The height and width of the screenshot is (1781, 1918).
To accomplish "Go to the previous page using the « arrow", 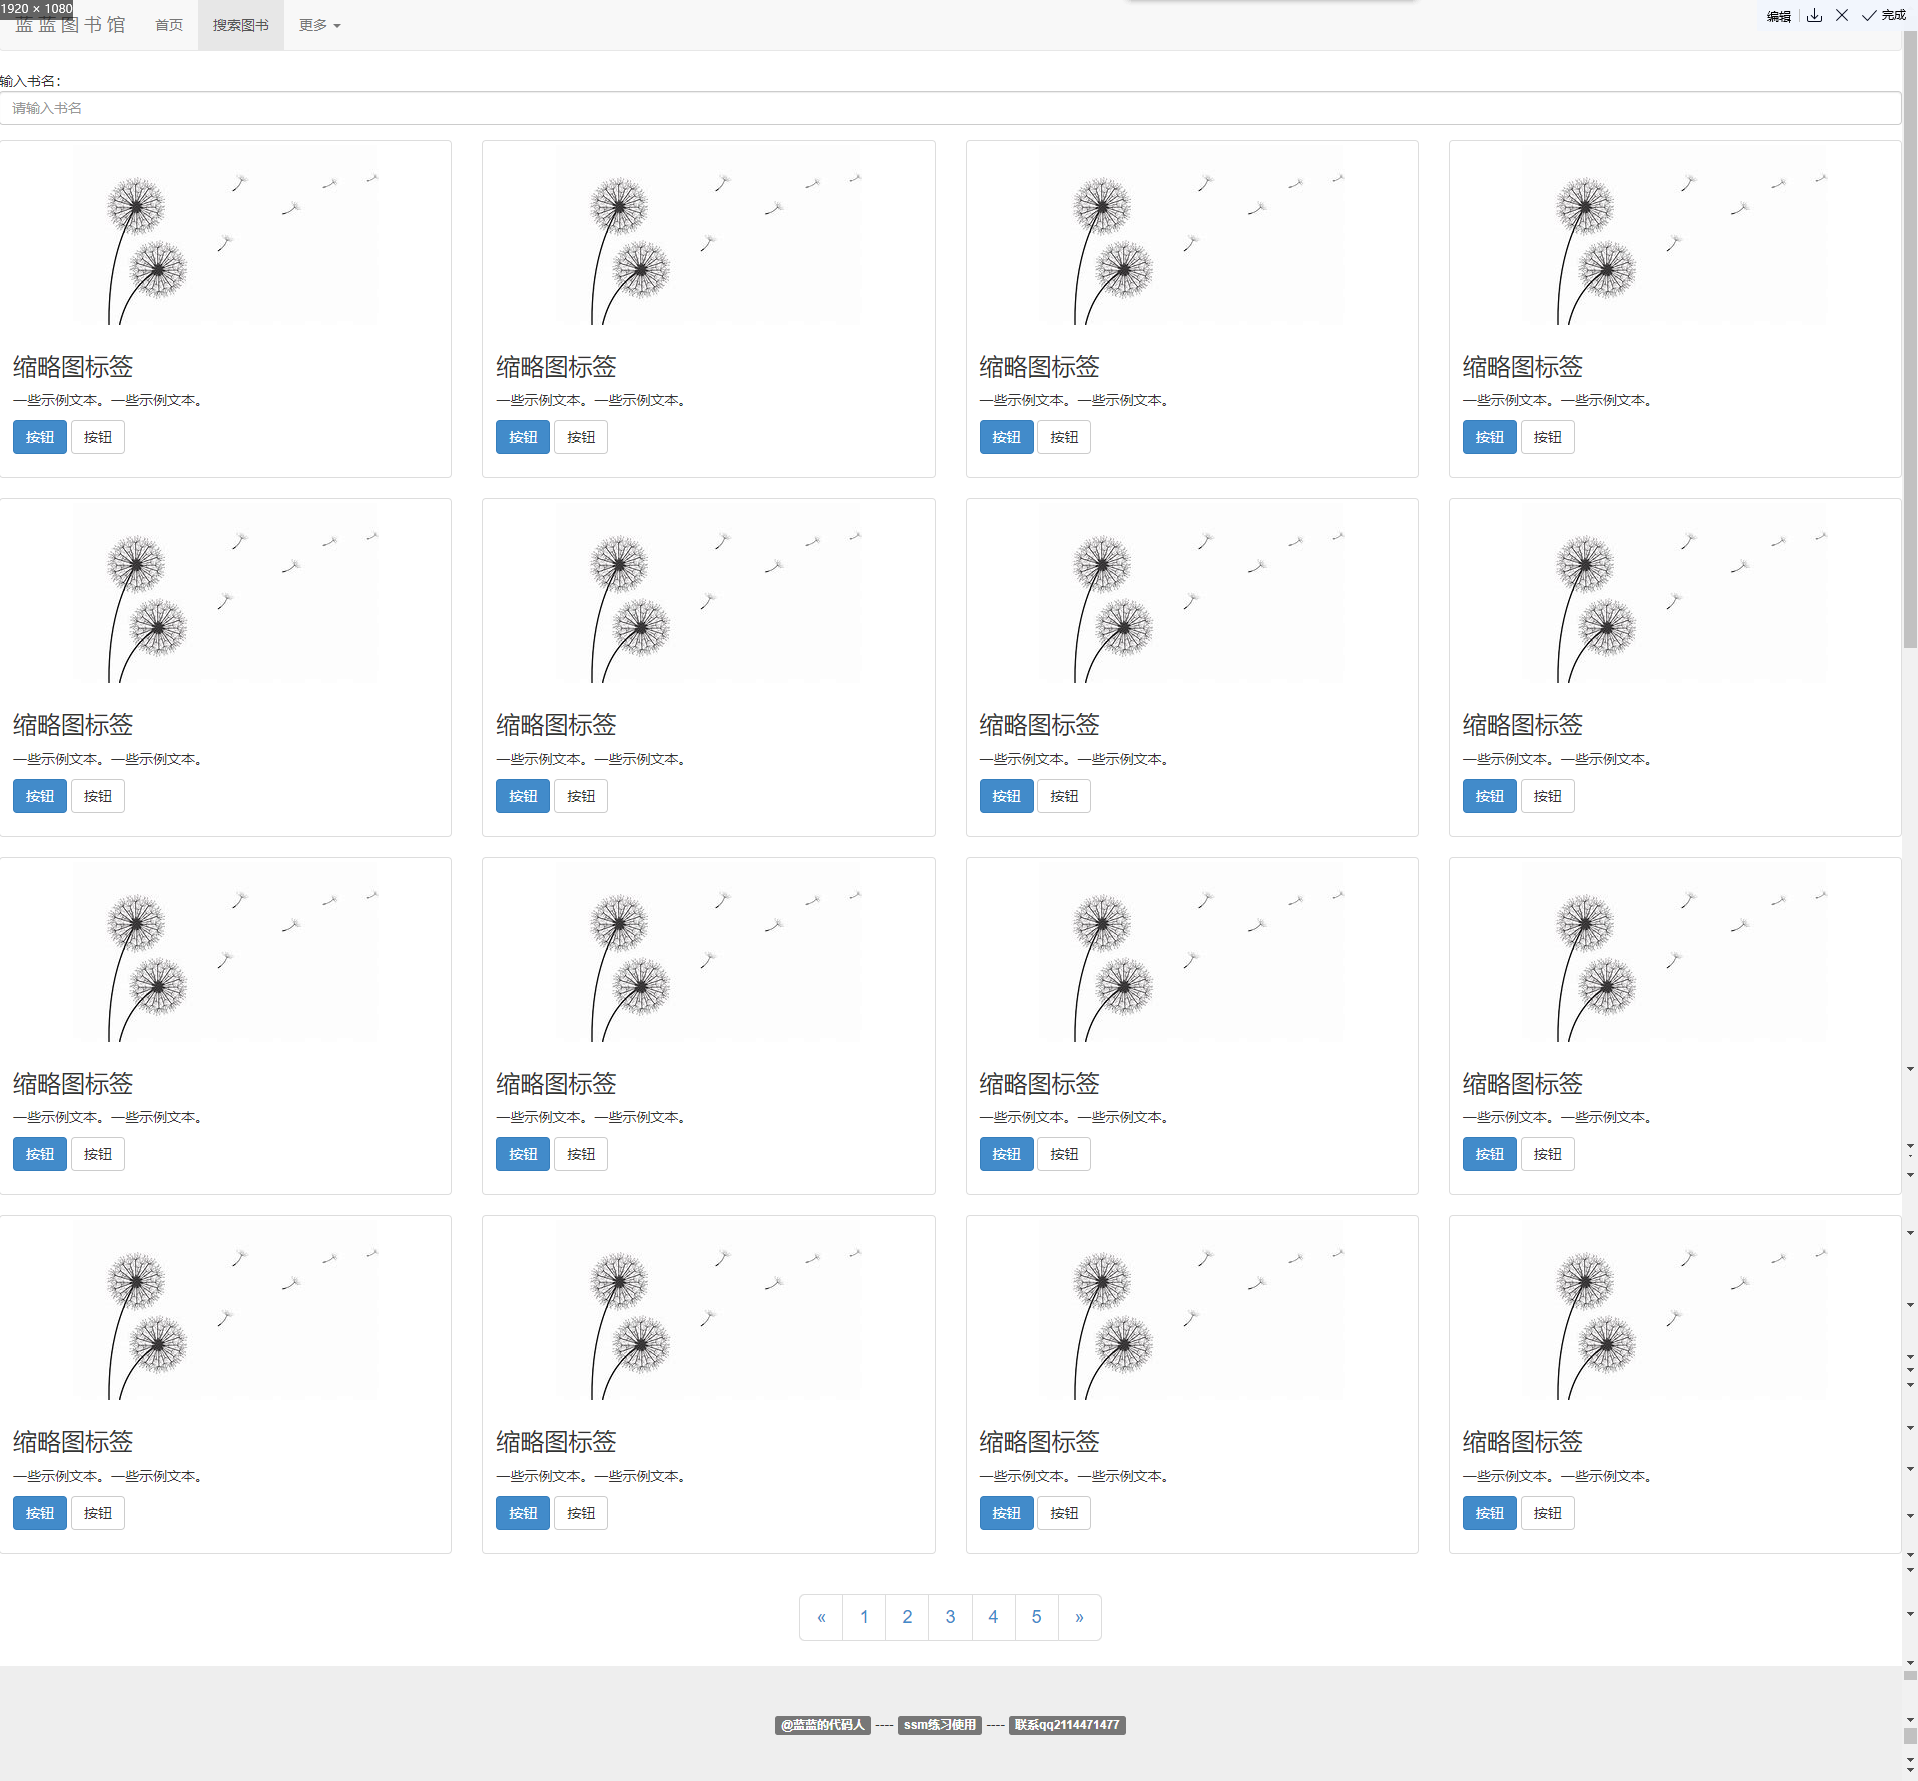I will pyautogui.click(x=821, y=1616).
